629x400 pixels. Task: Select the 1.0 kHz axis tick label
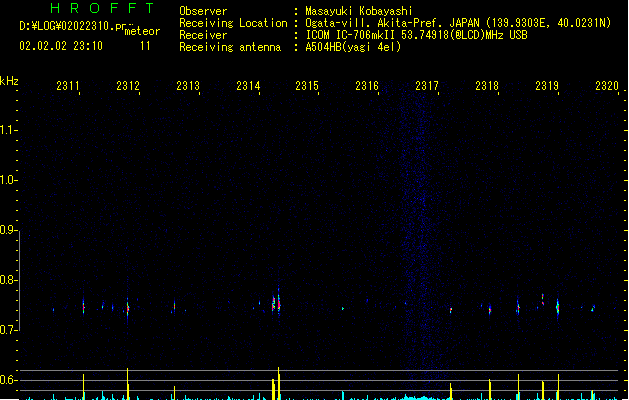8,180
